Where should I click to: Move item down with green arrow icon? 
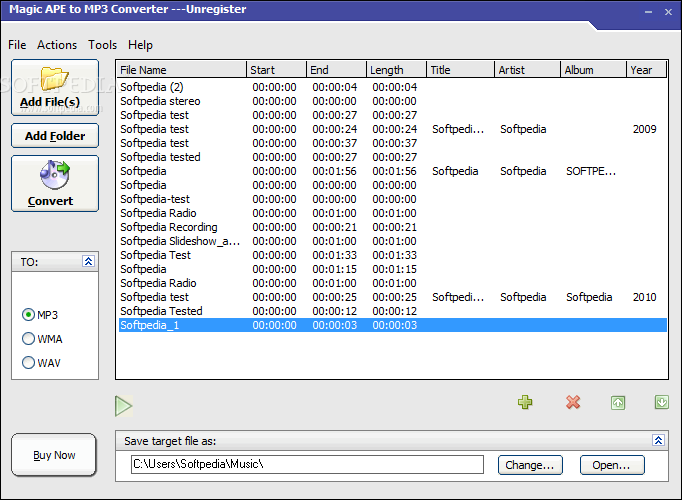pos(662,402)
